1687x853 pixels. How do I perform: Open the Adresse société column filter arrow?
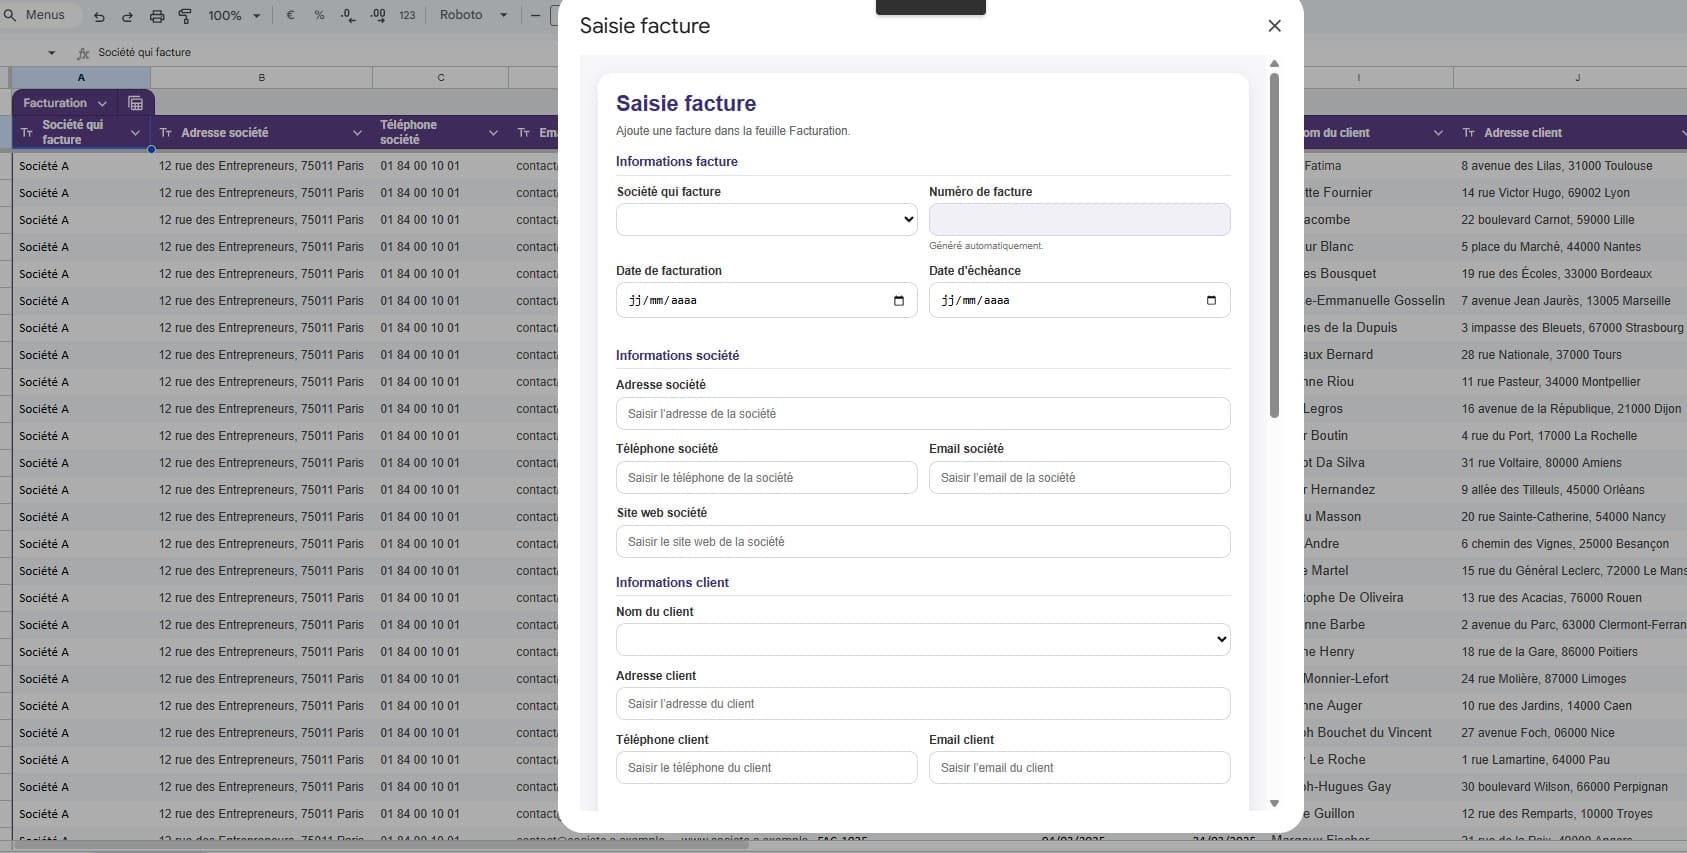[357, 133]
